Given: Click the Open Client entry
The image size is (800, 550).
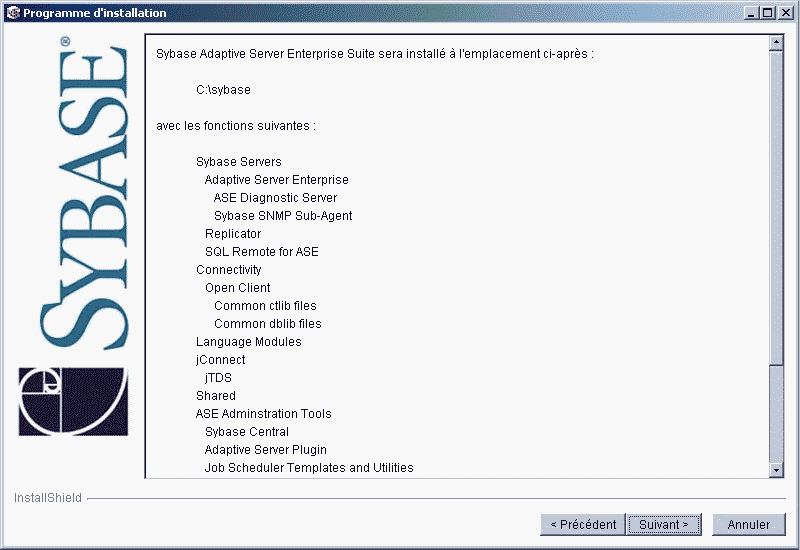Looking at the screenshot, I should pyautogui.click(x=237, y=288).
